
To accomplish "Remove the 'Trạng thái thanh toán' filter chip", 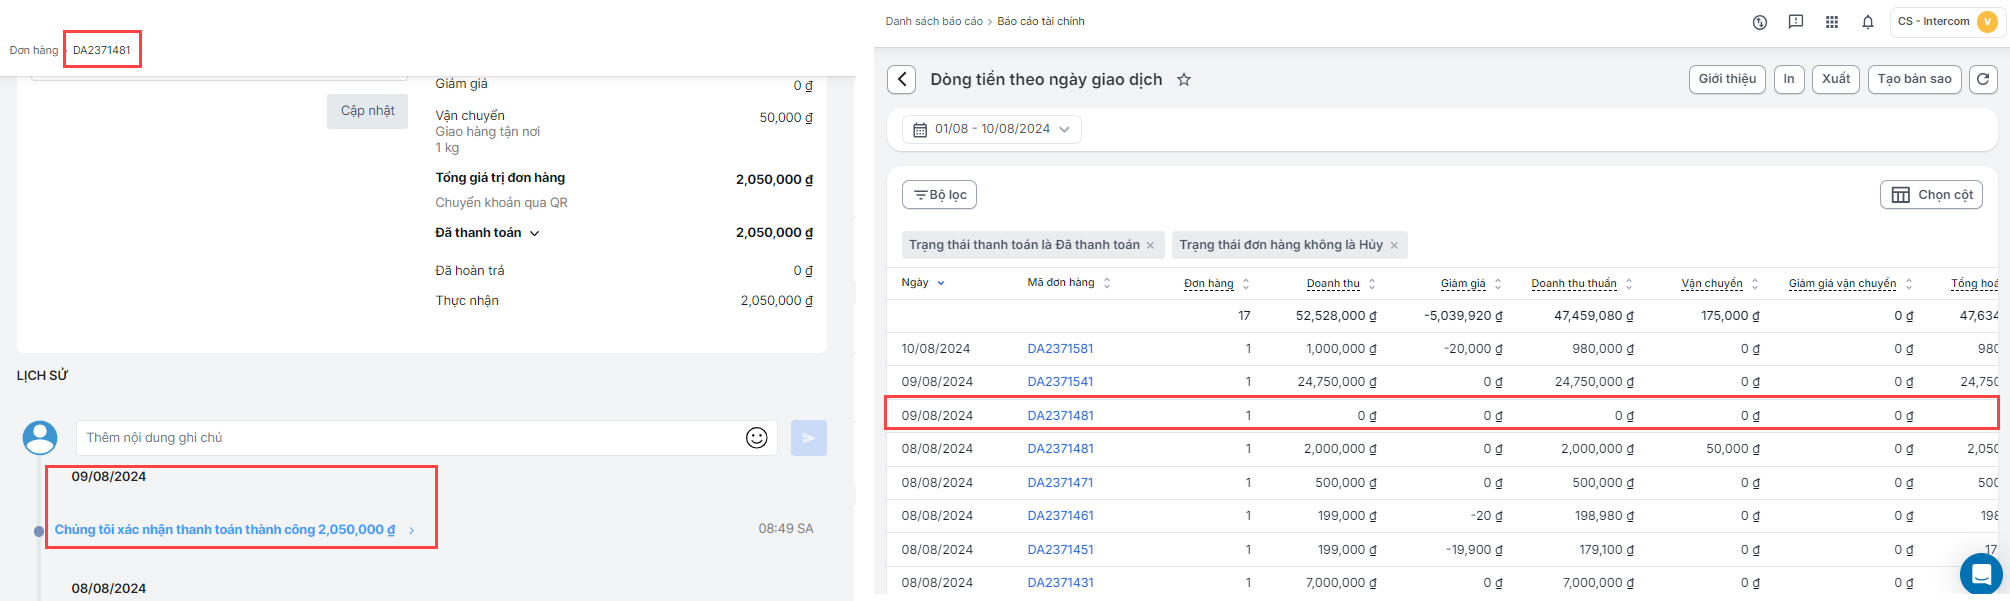I will (x=1150, y=246).
